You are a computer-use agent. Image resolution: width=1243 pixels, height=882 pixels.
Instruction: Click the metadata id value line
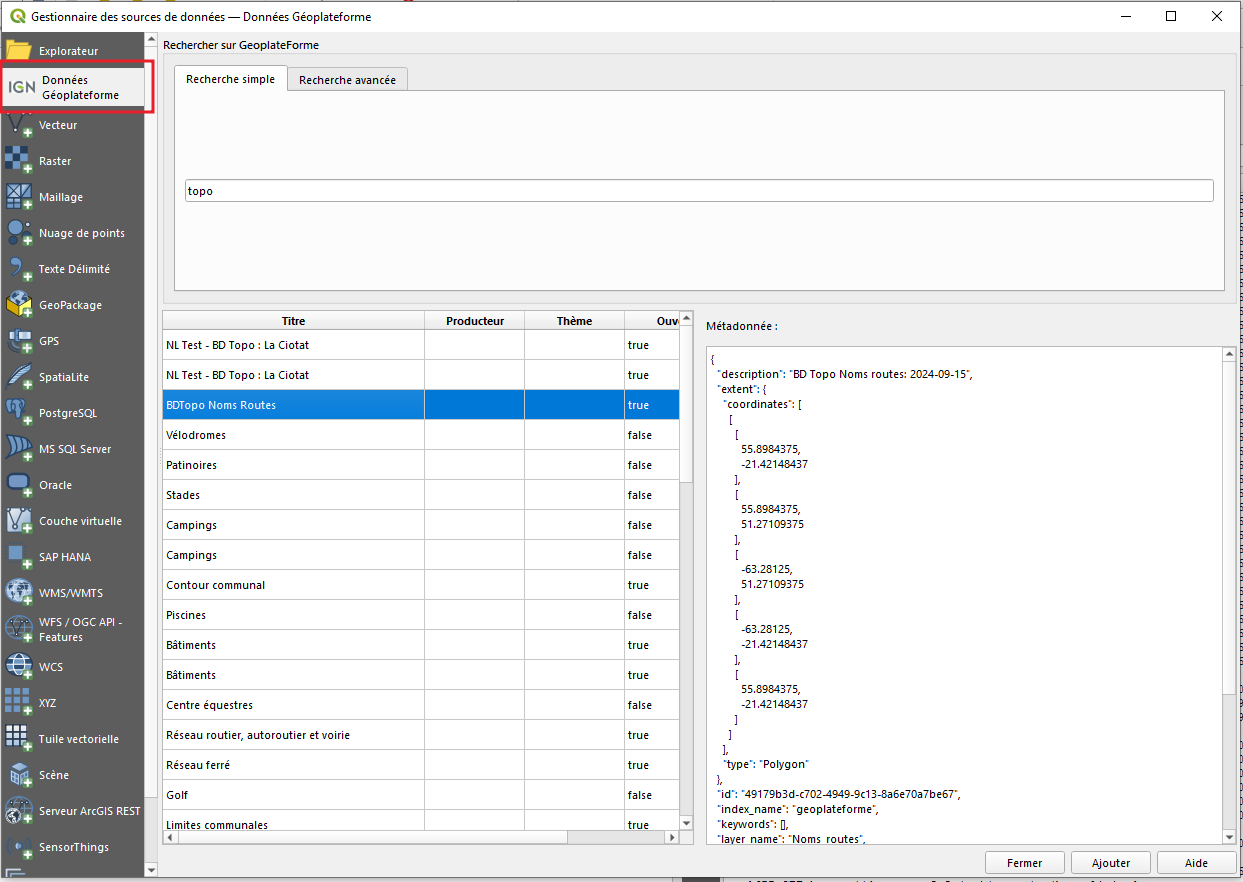pos(838,794)
